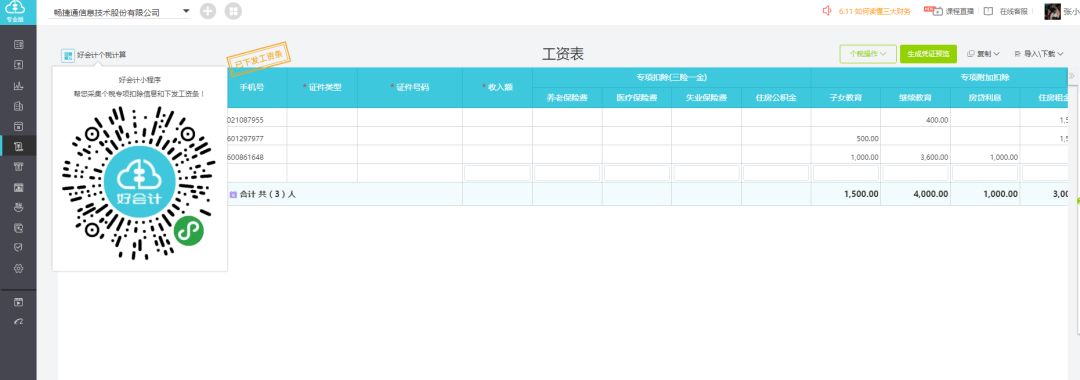Click the green mini-program badge on QR code
Viewport: 1080px width, 380px height.
click(188, 231)
